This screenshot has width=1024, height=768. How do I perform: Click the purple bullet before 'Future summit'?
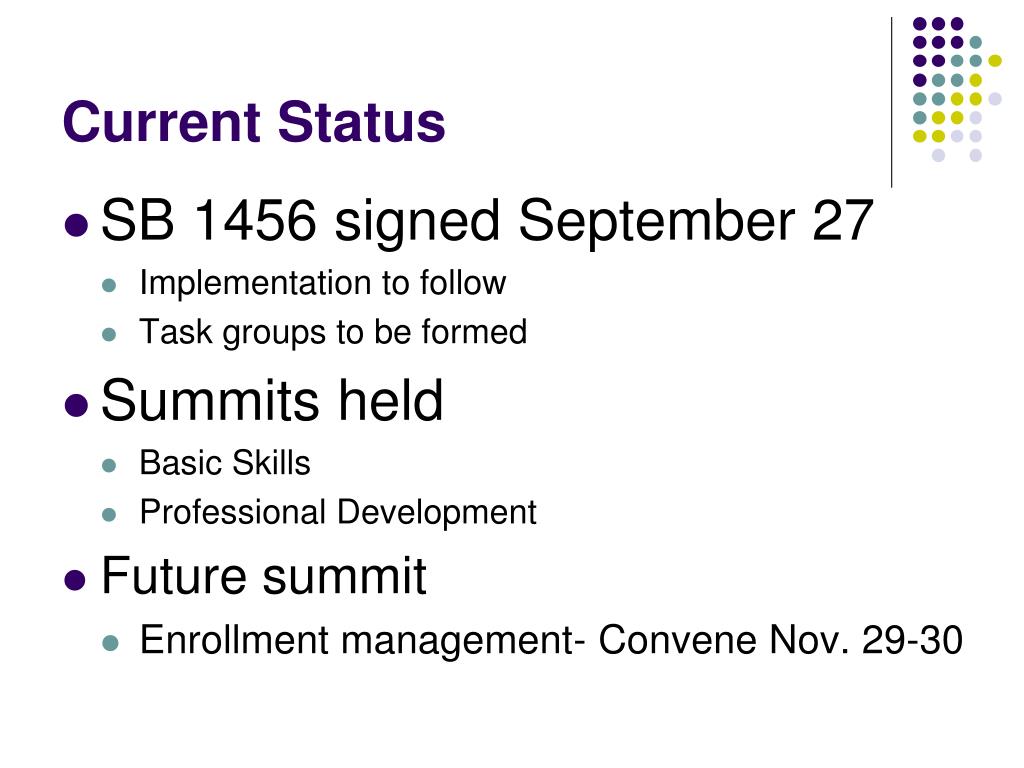(76, 580)
